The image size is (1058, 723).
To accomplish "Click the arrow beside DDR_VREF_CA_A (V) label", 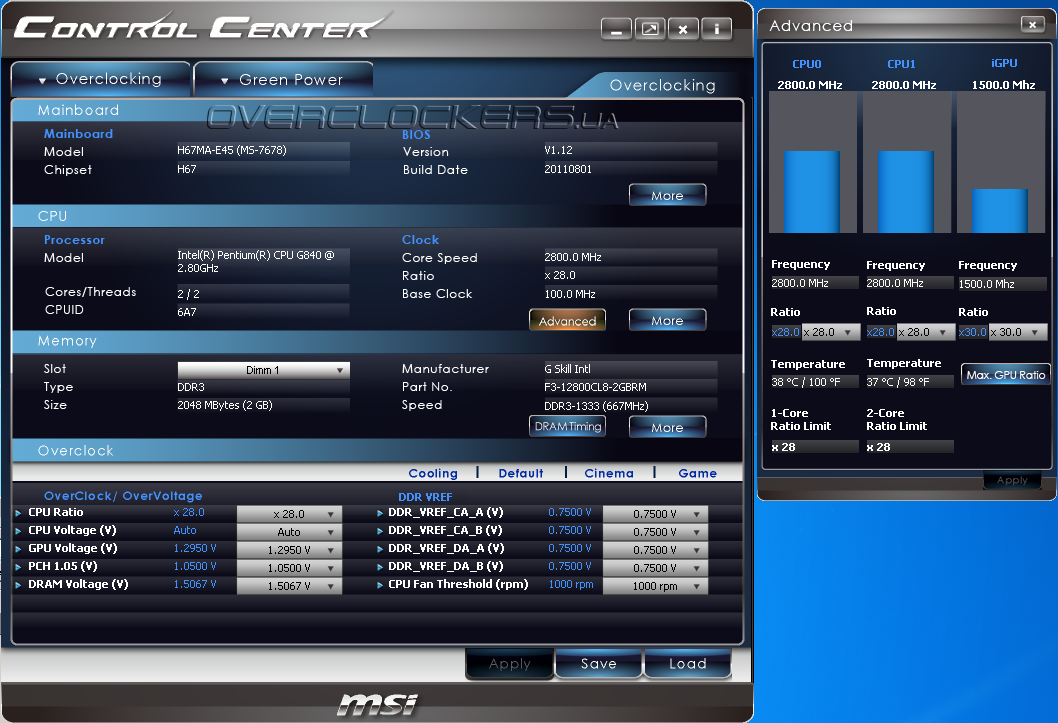I will click(x=380, y=513).
